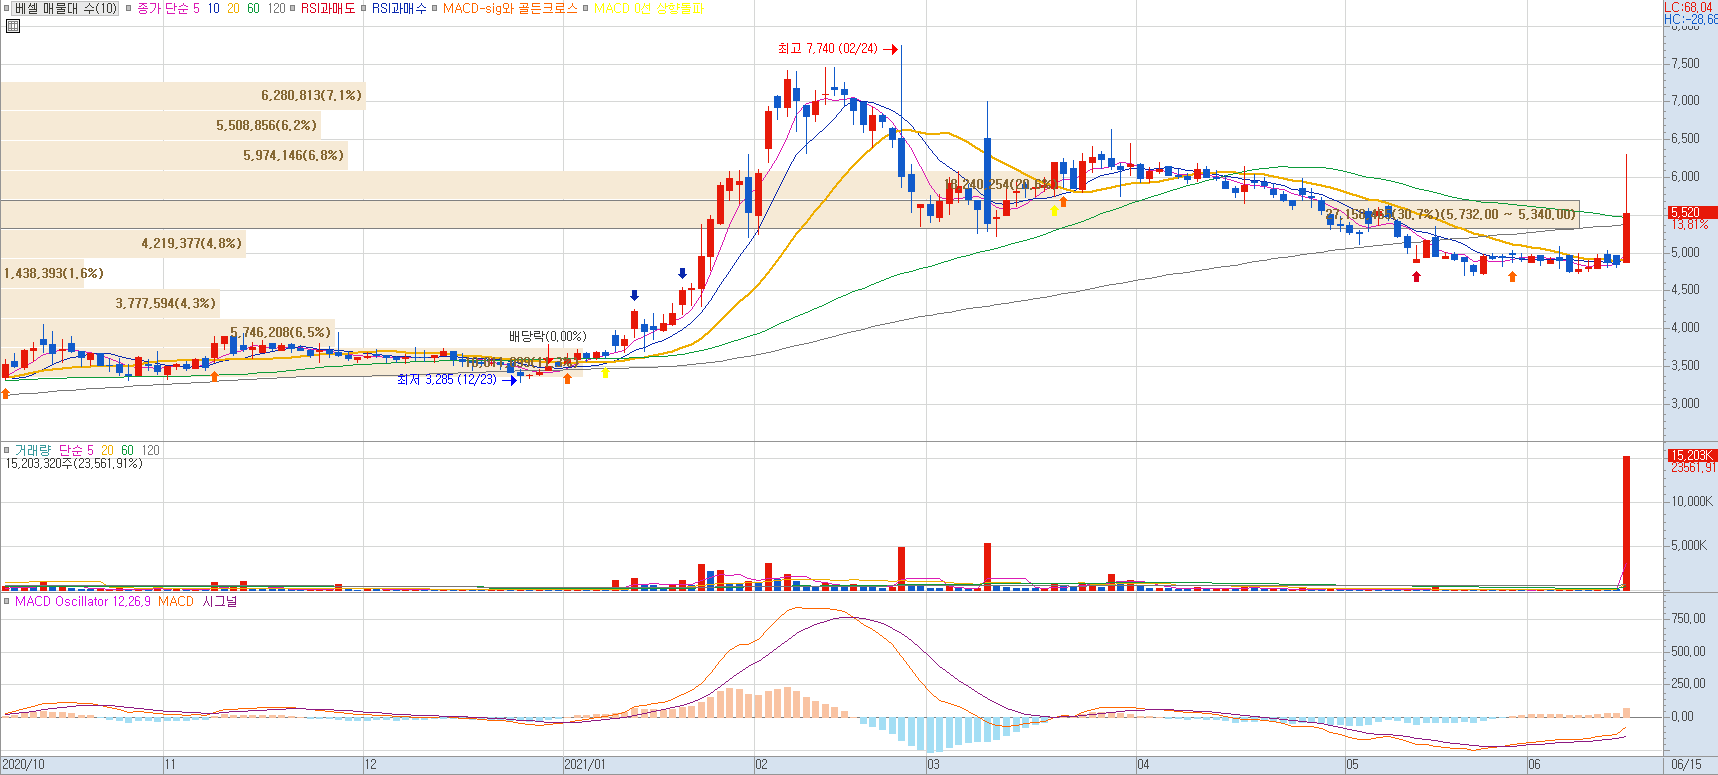Toggle the 거래량 volume panel marker
The image size is (1718, 775).
tap(6, 451)
